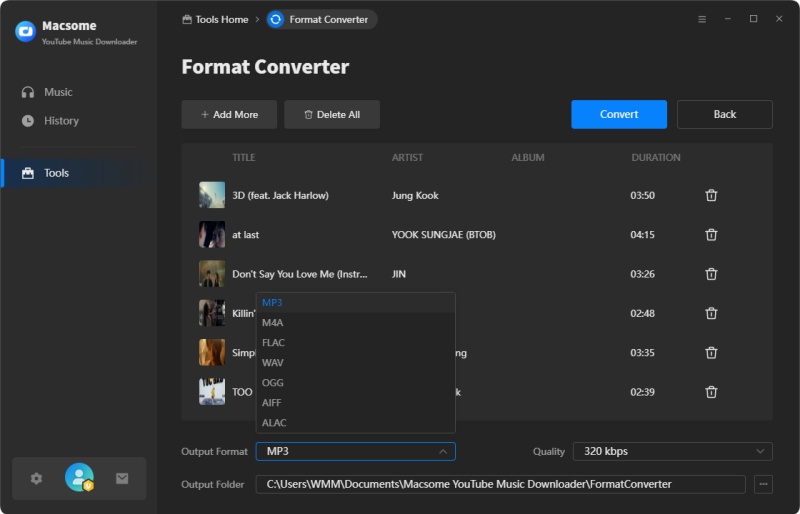
Task: Click the duration 03:26
Action: [x=642, y=274]
